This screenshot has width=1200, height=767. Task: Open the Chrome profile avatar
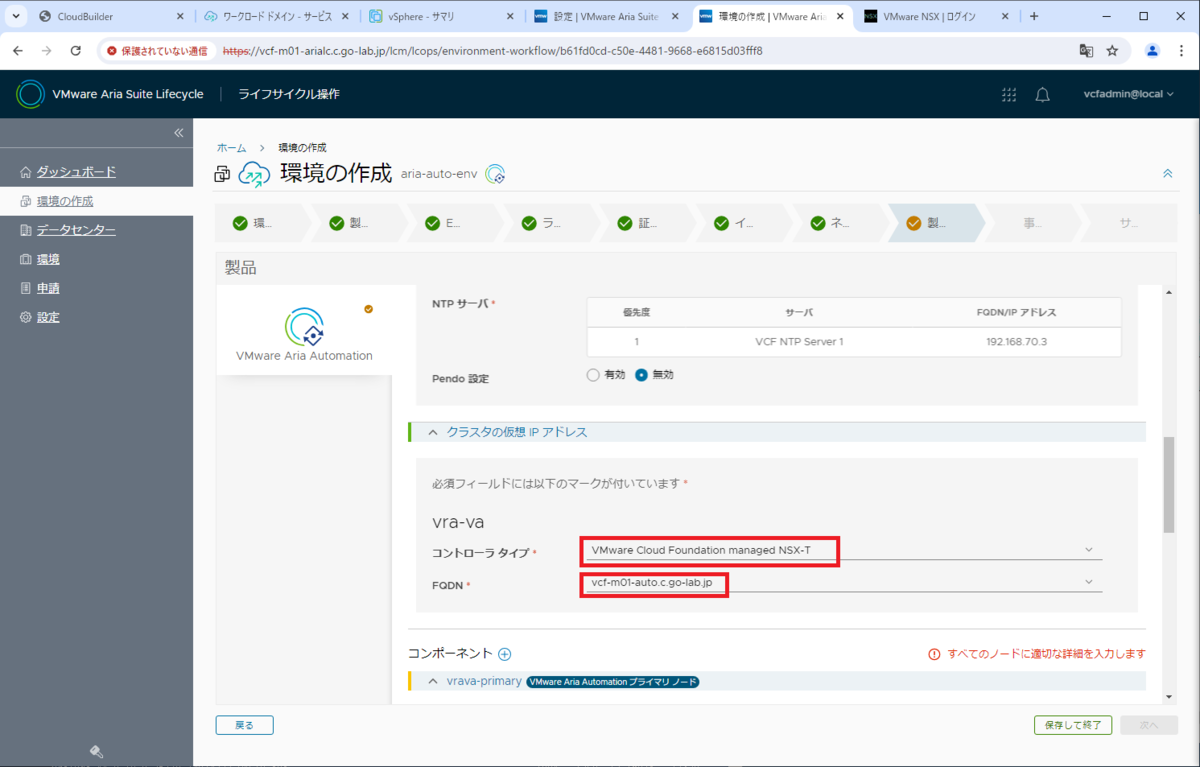[x=1152, y=50]
